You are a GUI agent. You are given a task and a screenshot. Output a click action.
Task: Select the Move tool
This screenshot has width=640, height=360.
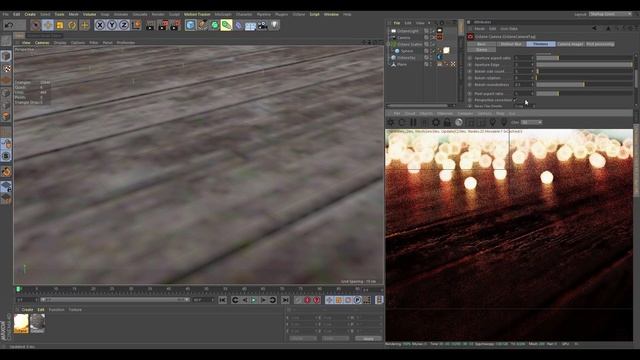48,25
